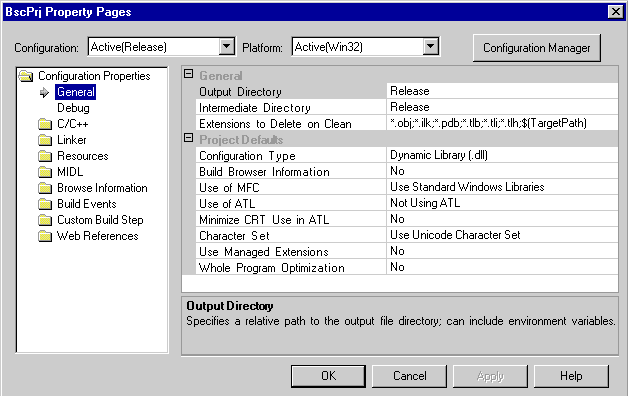Select the Linker tree node label
Viewport: 628px width, 396px height.
[72, 140]
